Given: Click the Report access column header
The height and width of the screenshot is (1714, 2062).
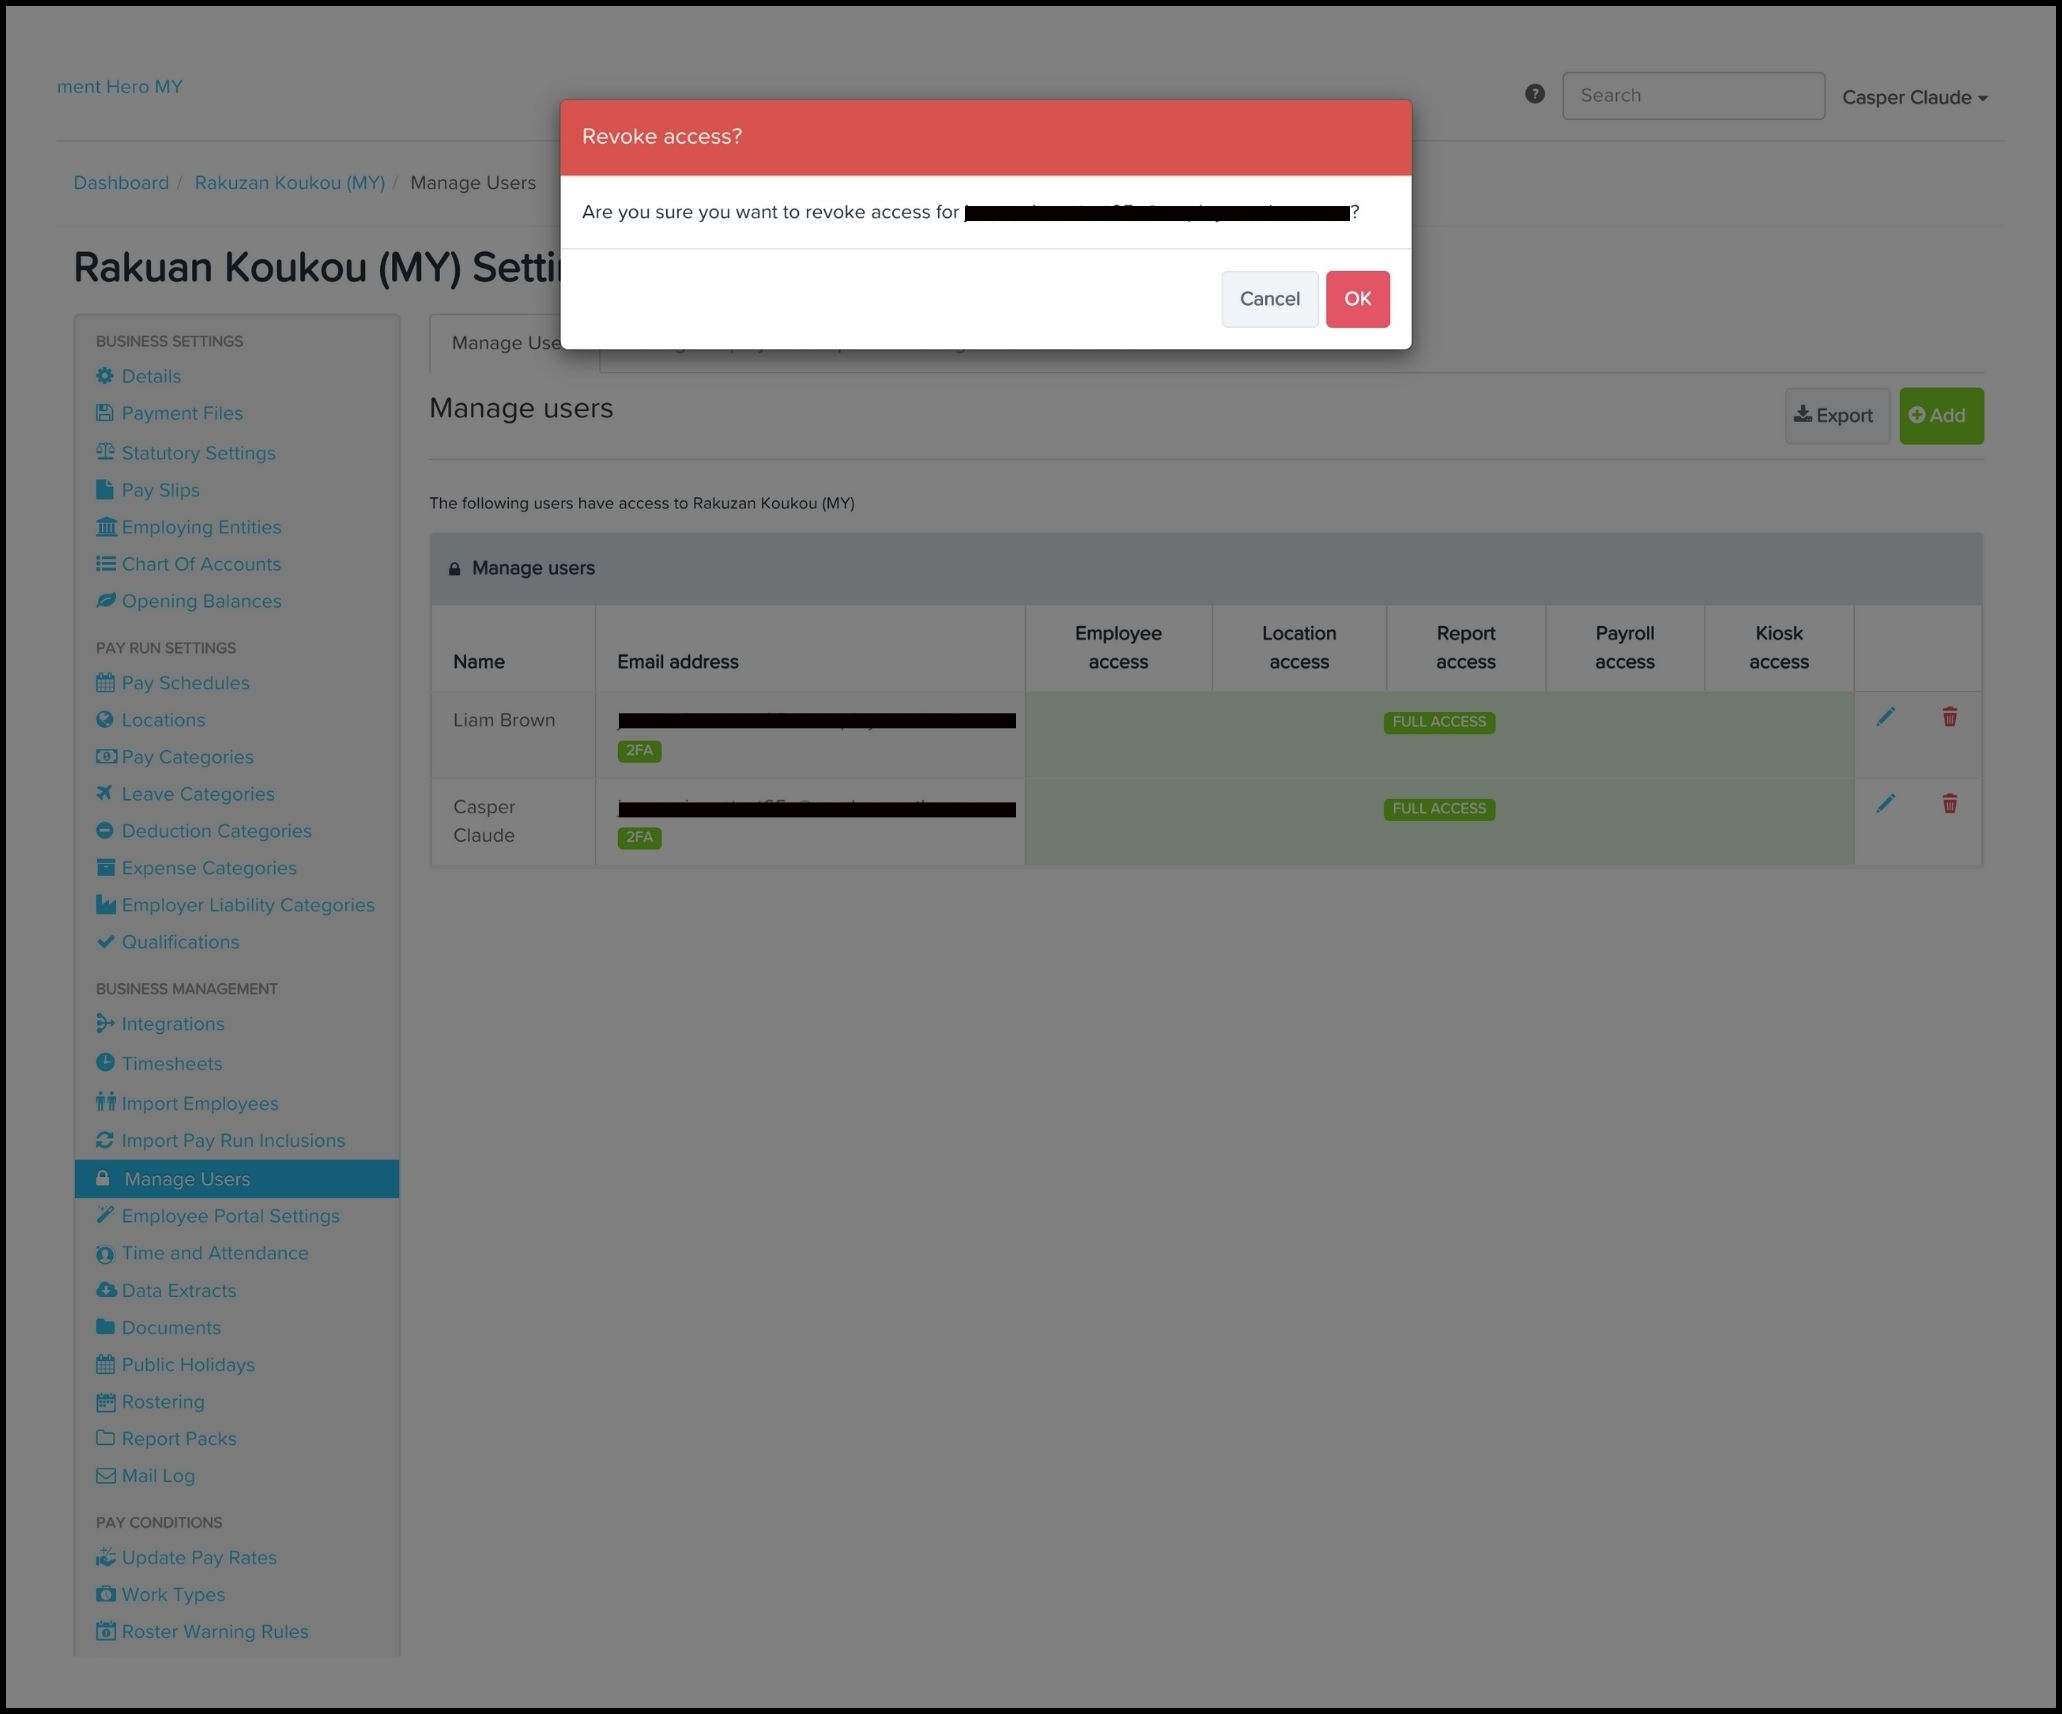Looking at the screenshot, I should pyautogui.click(x=1466, y=648).
